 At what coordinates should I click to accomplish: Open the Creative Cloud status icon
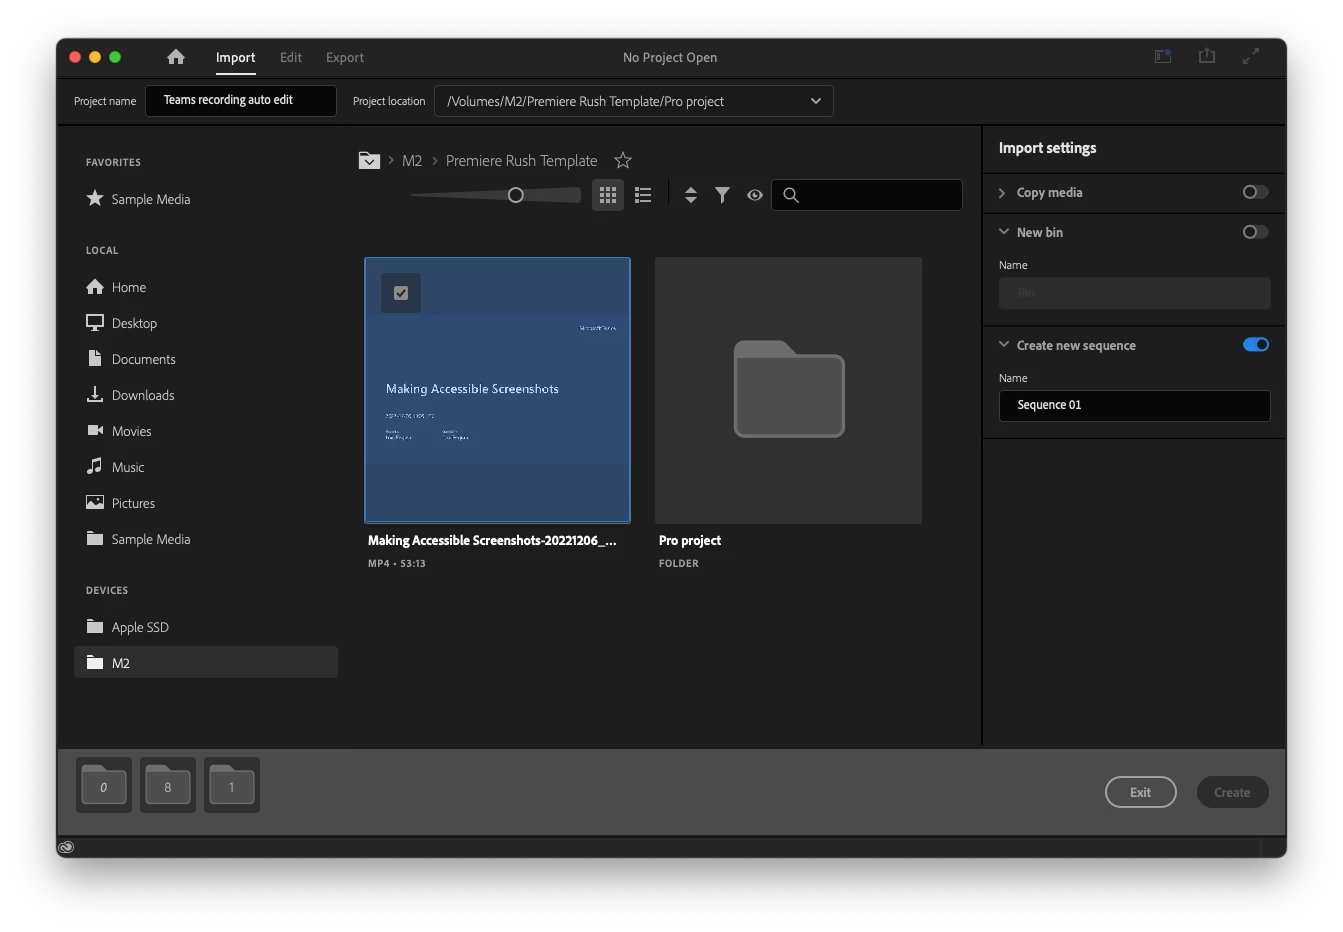66,847
